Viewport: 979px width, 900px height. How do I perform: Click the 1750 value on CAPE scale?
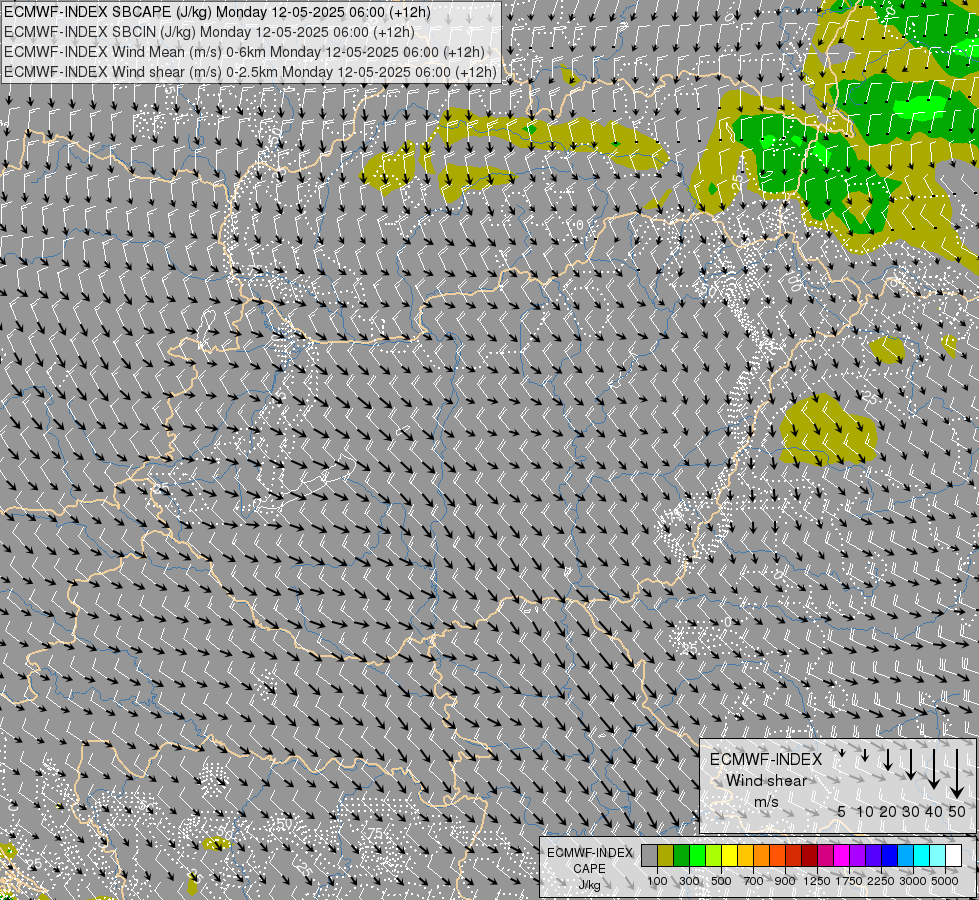tap(849, 881)
